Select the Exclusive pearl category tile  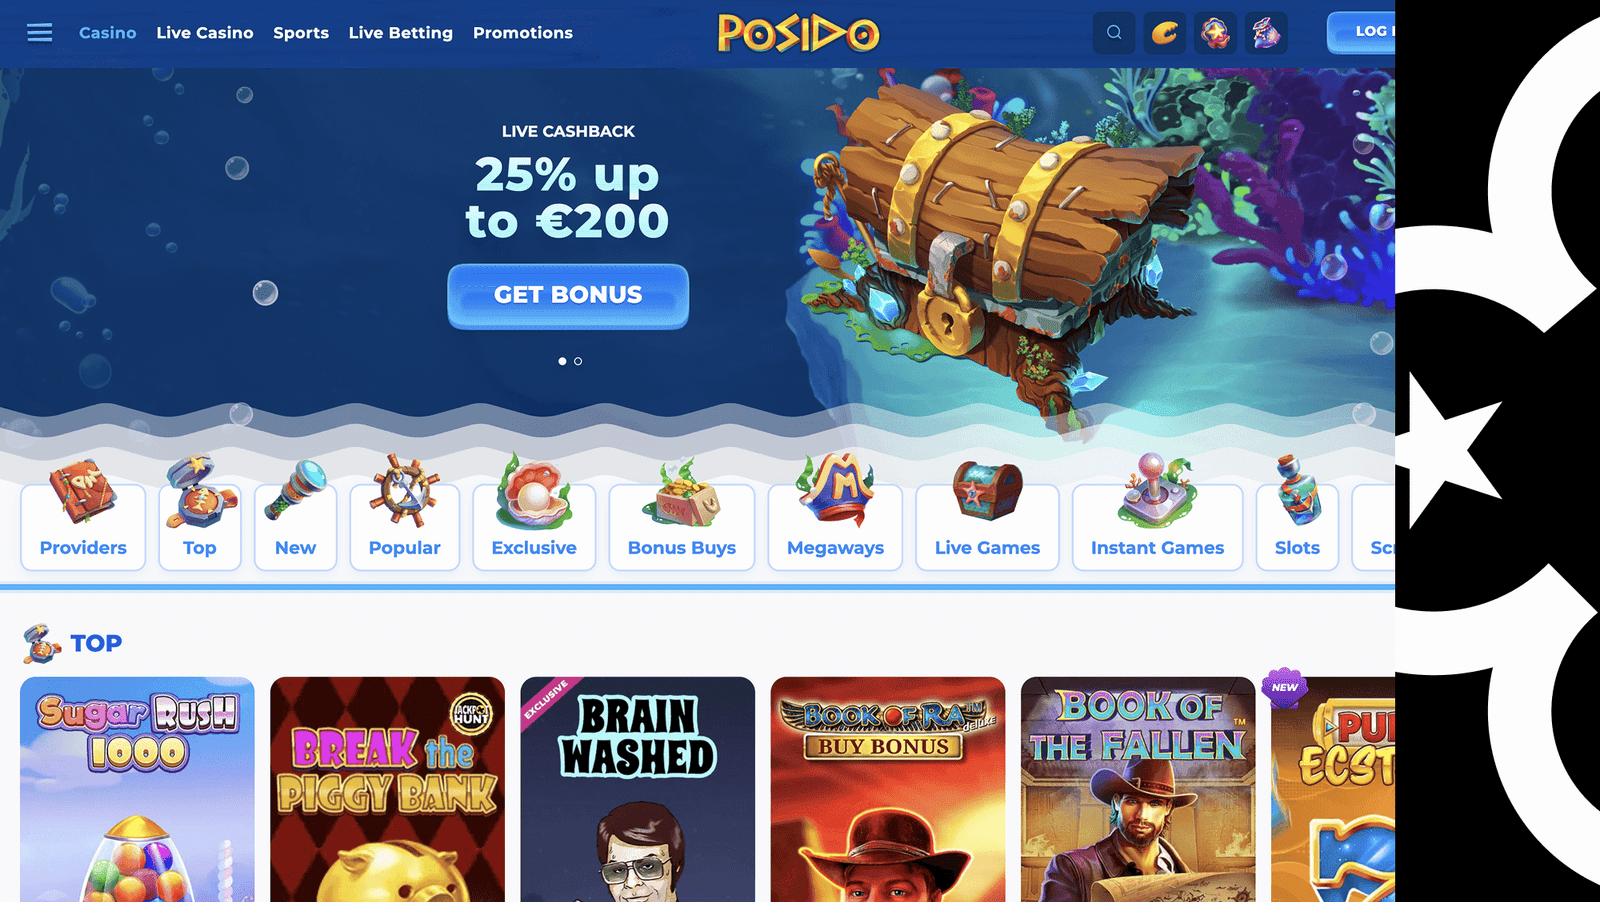click(534, 515)
